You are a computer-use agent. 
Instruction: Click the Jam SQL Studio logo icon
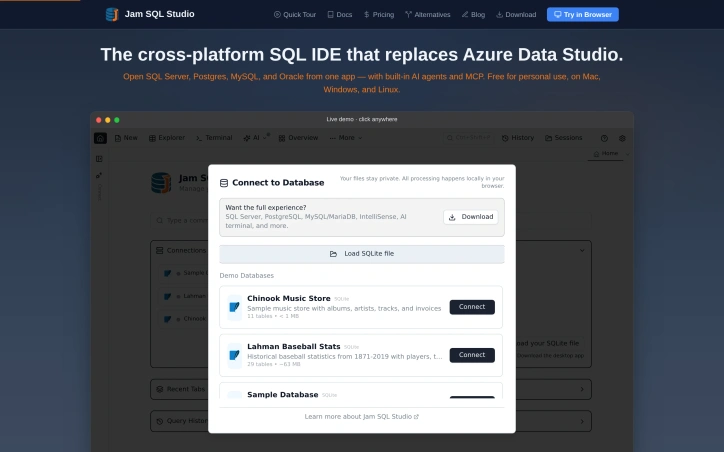tap(112, 14)
